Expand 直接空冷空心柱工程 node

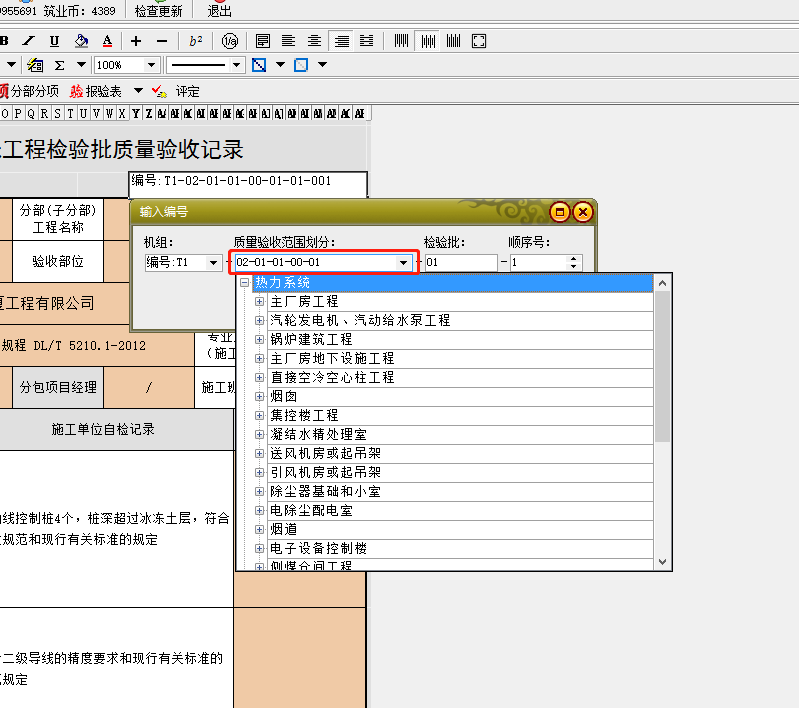tap(259, 377)
